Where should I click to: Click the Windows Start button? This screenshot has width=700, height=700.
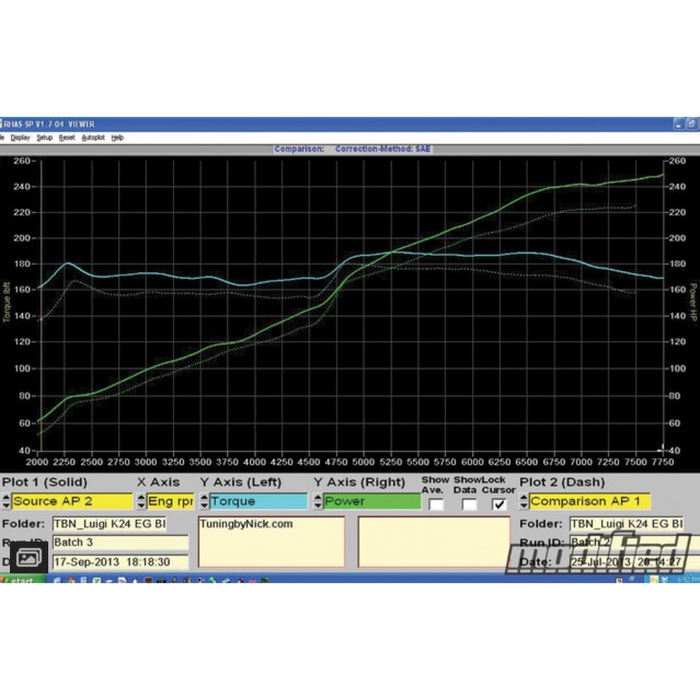(x=20, y=580)
